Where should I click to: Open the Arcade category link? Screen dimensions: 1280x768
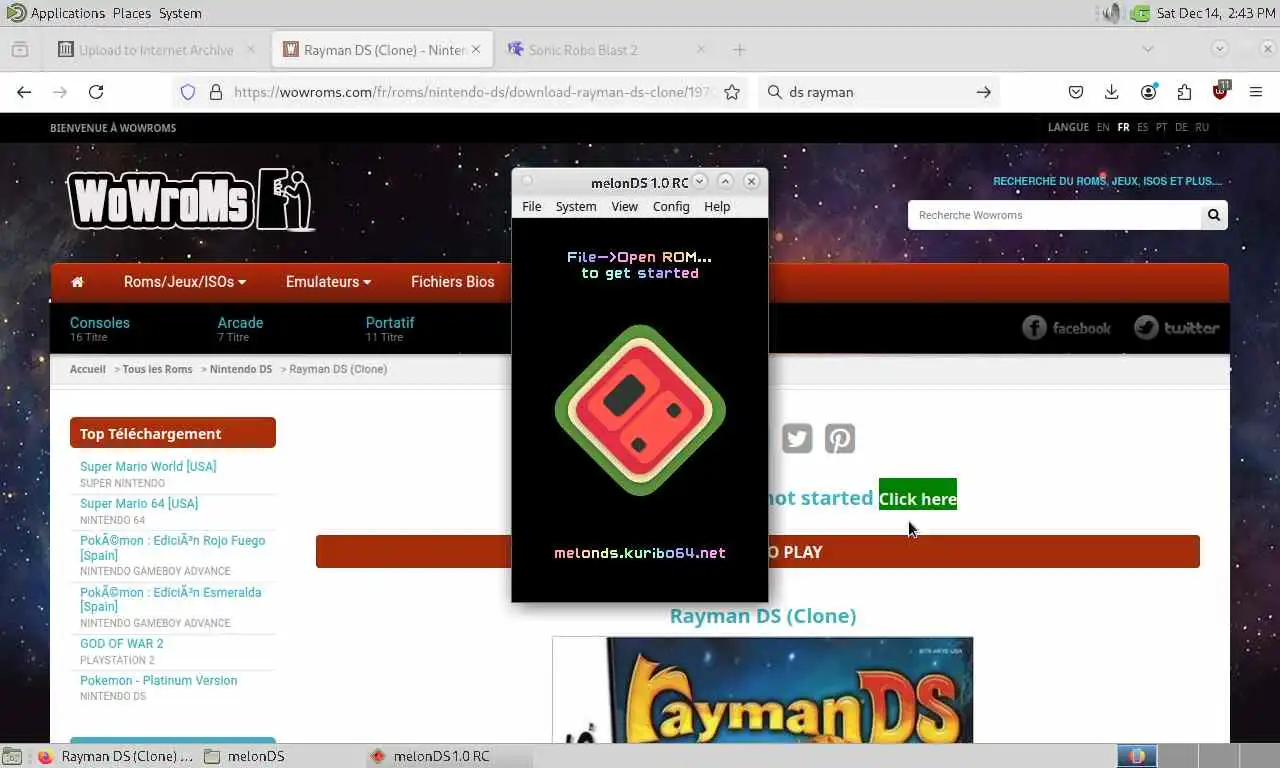click(x=240, y=323)
